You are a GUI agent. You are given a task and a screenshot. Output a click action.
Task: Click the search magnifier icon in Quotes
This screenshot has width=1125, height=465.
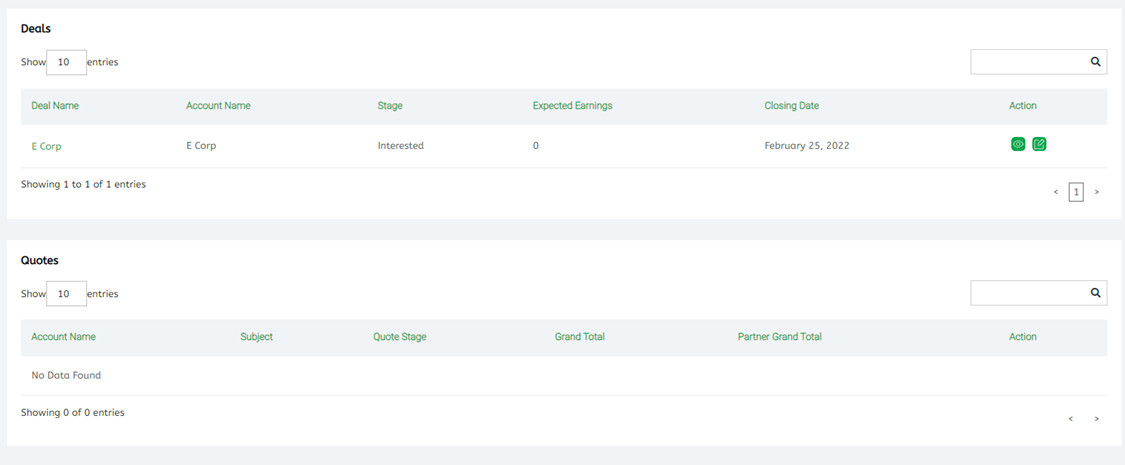tap(1095, 293)
